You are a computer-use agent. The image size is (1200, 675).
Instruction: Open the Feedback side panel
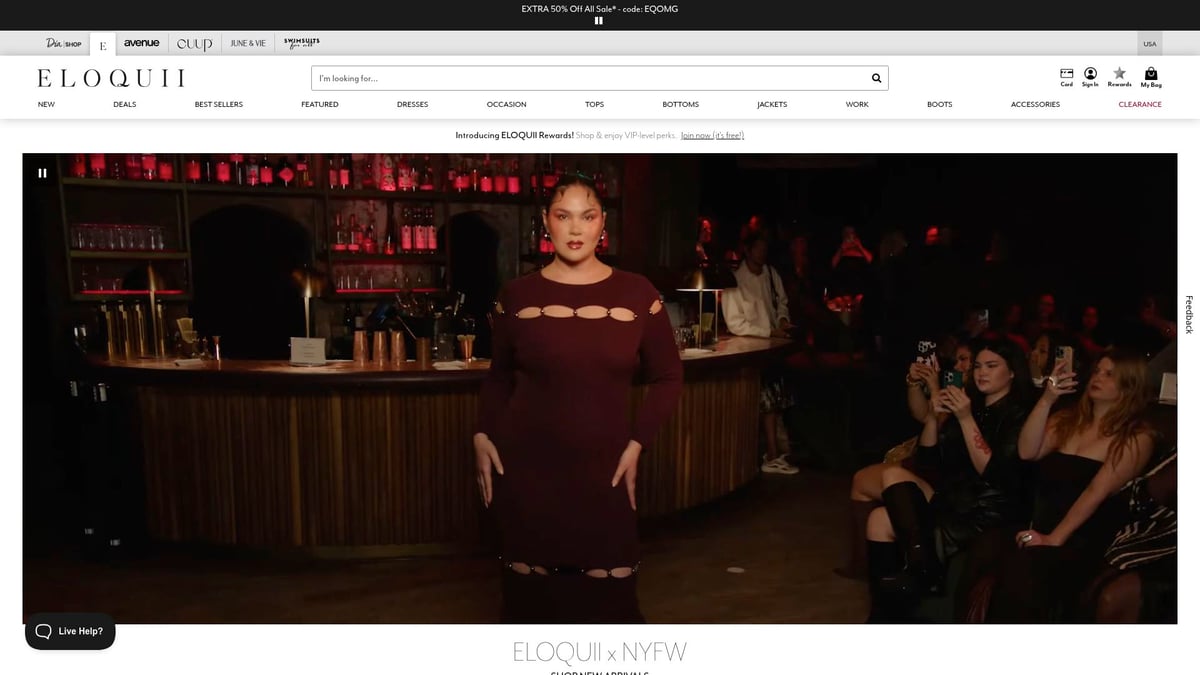pos(1187,311)
